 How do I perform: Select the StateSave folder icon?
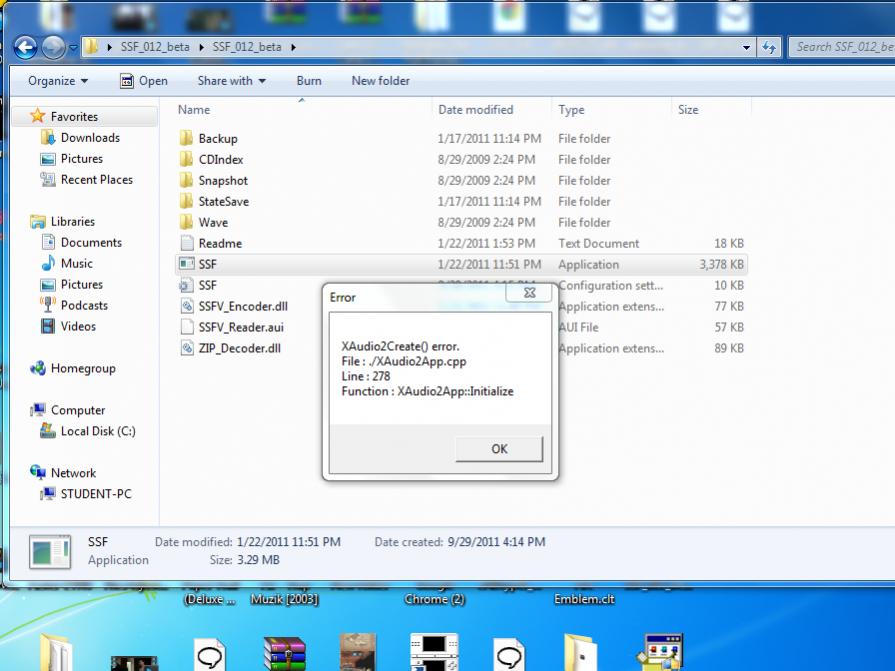click(186, 201)
